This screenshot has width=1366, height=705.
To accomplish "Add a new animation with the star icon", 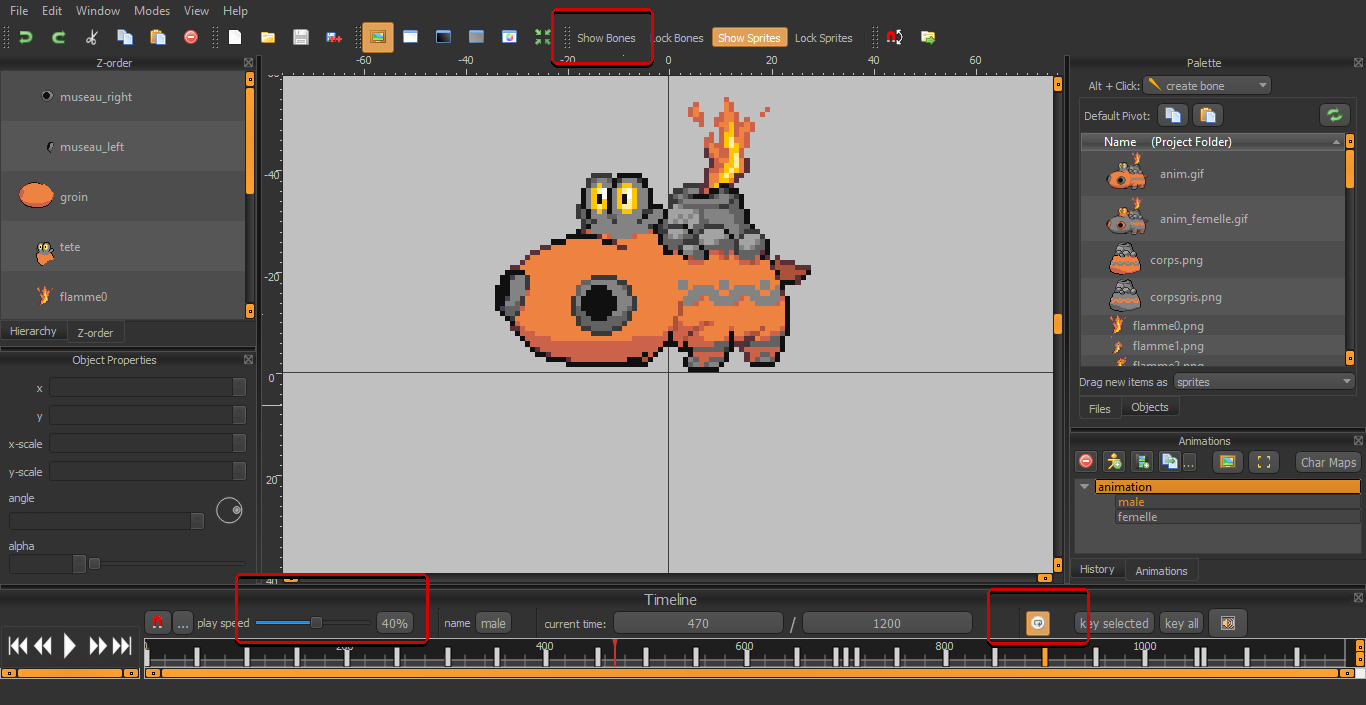I will [1114, 461].
